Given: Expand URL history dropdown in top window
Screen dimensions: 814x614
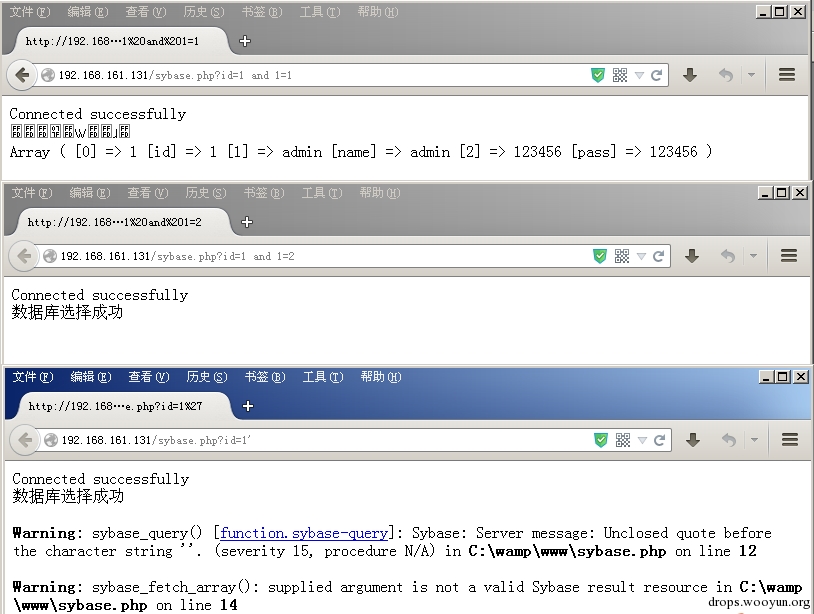Looking at the screenshot, I should (x=640, y=76).
